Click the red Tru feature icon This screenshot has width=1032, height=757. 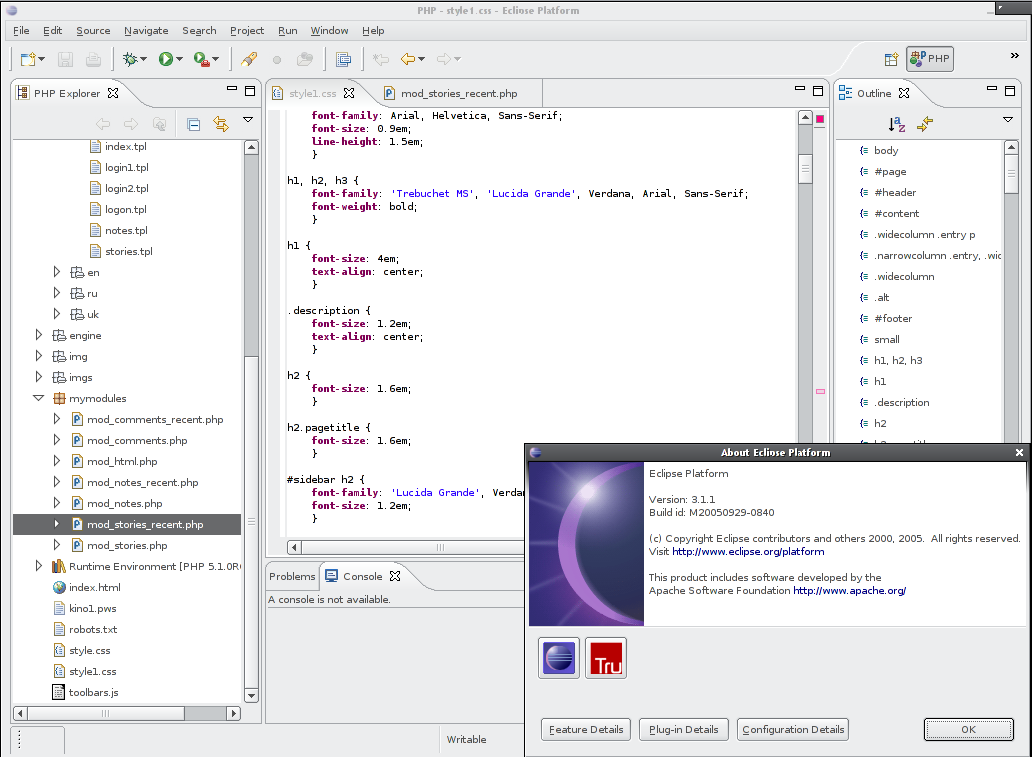[x=606, y=658]
